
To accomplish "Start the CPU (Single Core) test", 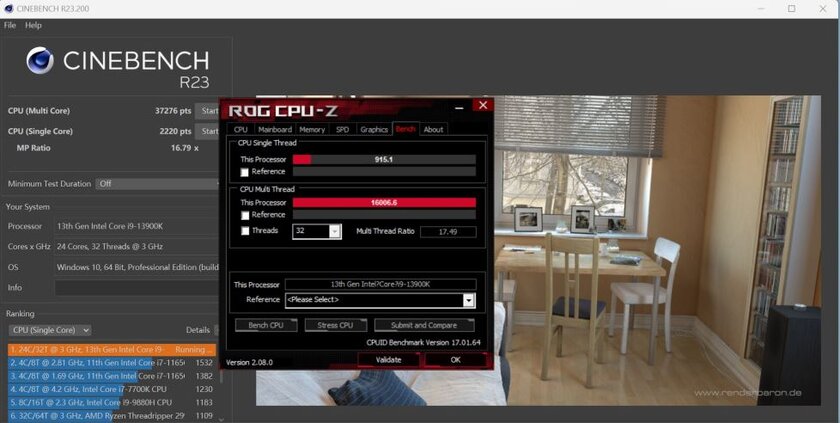I will tap(208, 131).
